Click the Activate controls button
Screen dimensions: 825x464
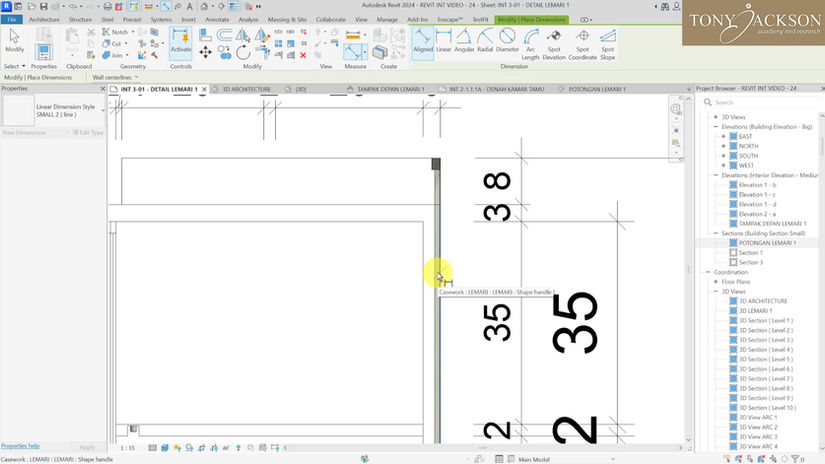tap(180, 41)
